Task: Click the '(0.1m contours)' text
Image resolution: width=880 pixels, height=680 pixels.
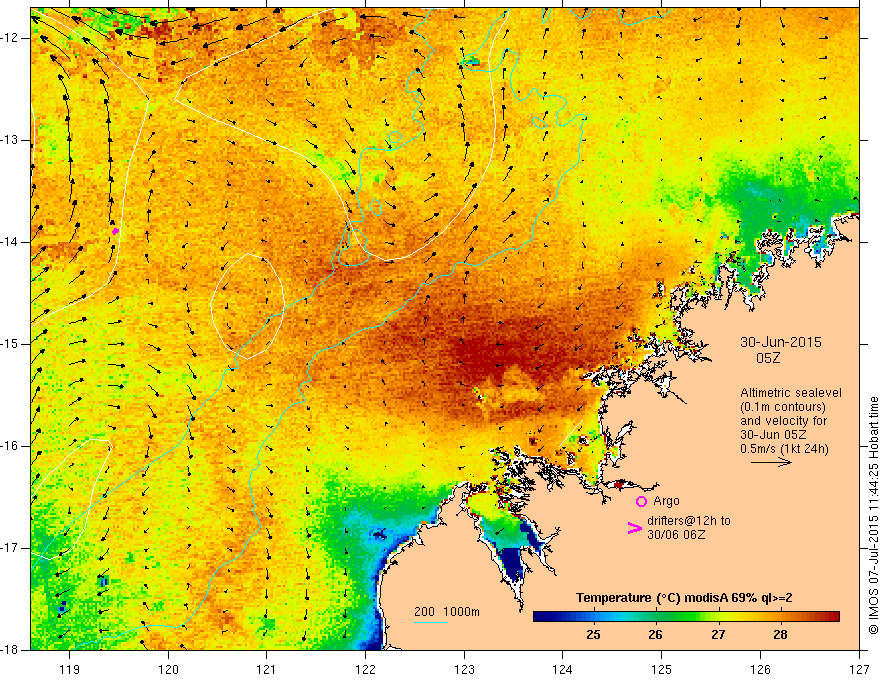Action: click(x=783, y=407)
